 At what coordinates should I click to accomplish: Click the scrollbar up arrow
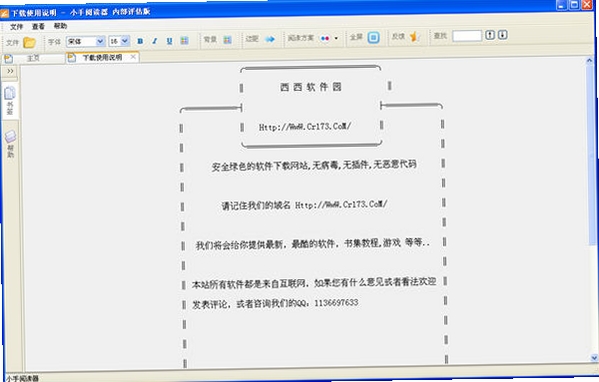point(589,60)
